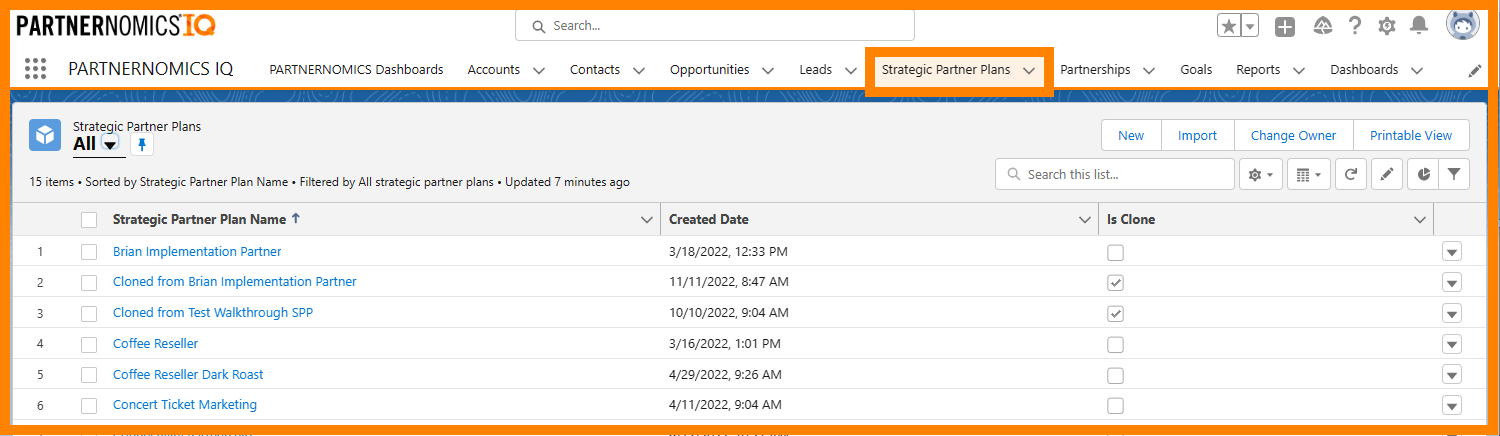Toggle Is Clone for Coffee Reseller Dark Roast
The image size is (1500, 436).
(1115, 376)
